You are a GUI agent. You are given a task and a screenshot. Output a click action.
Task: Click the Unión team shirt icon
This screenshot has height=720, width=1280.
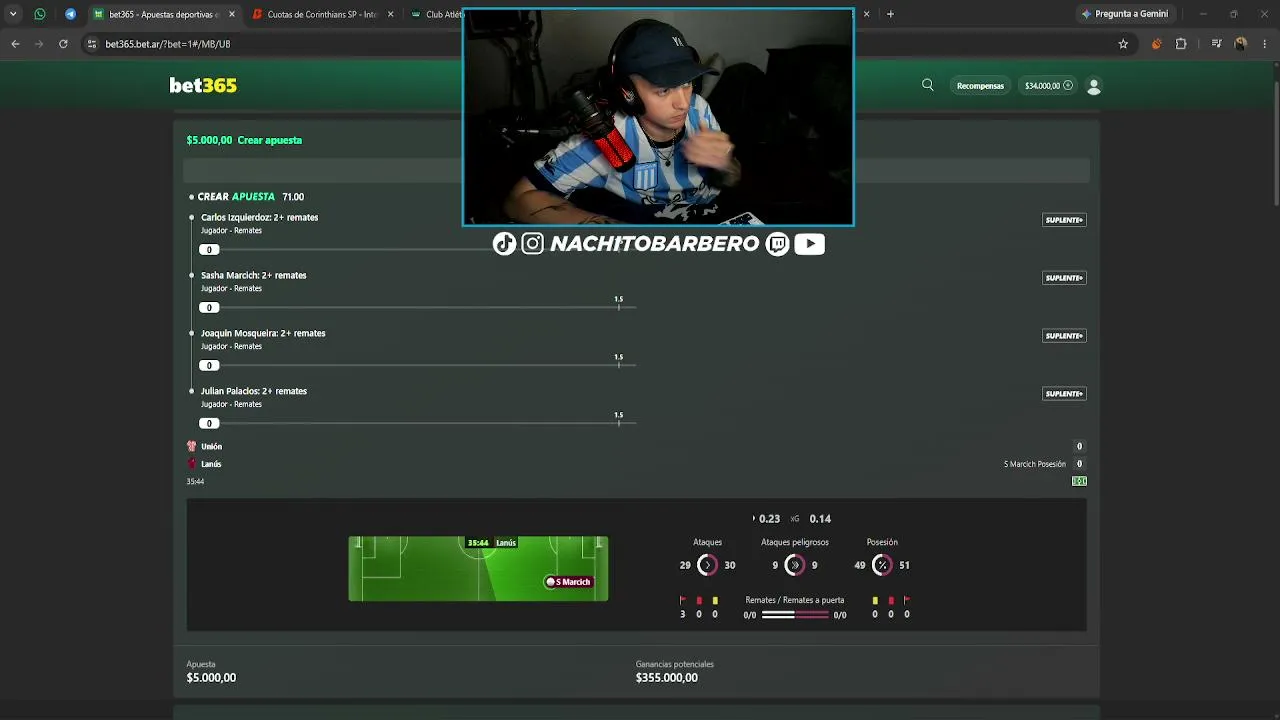192,446
